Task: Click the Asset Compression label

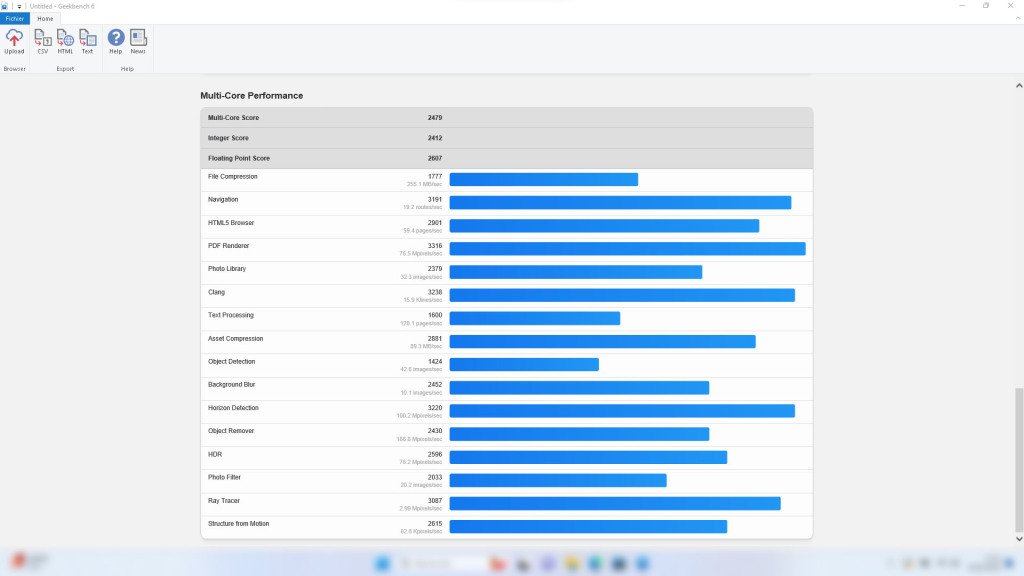Action: coord(235,339)
